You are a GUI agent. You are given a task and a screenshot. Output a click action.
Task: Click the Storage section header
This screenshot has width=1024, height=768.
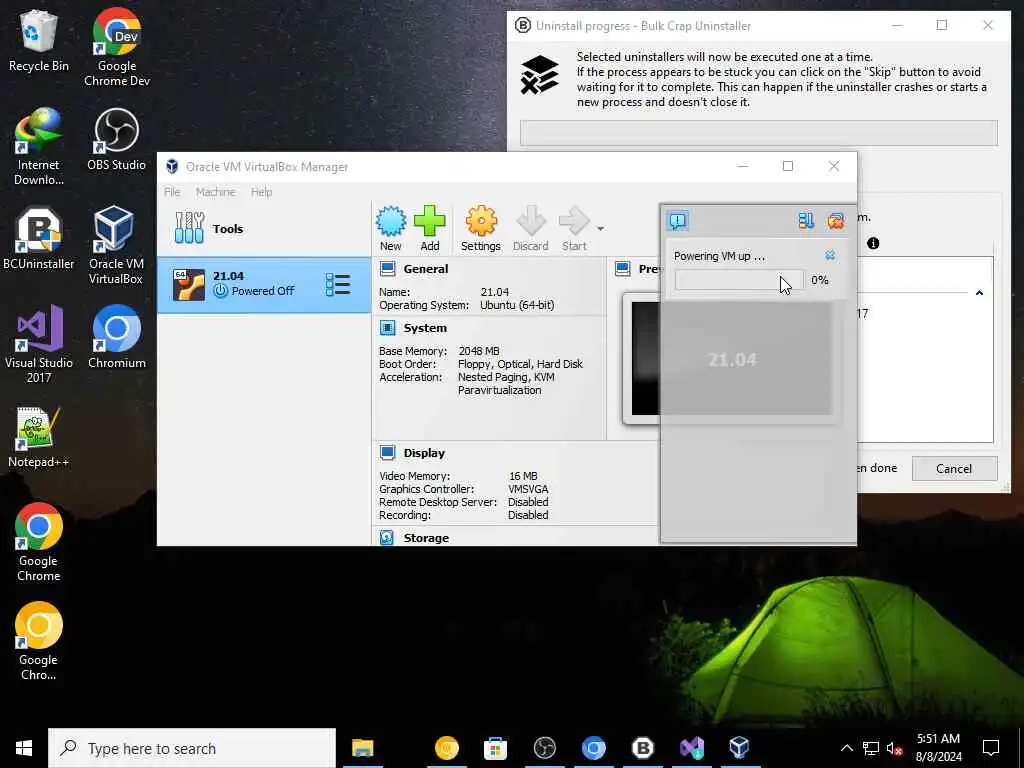click(426, 537)
